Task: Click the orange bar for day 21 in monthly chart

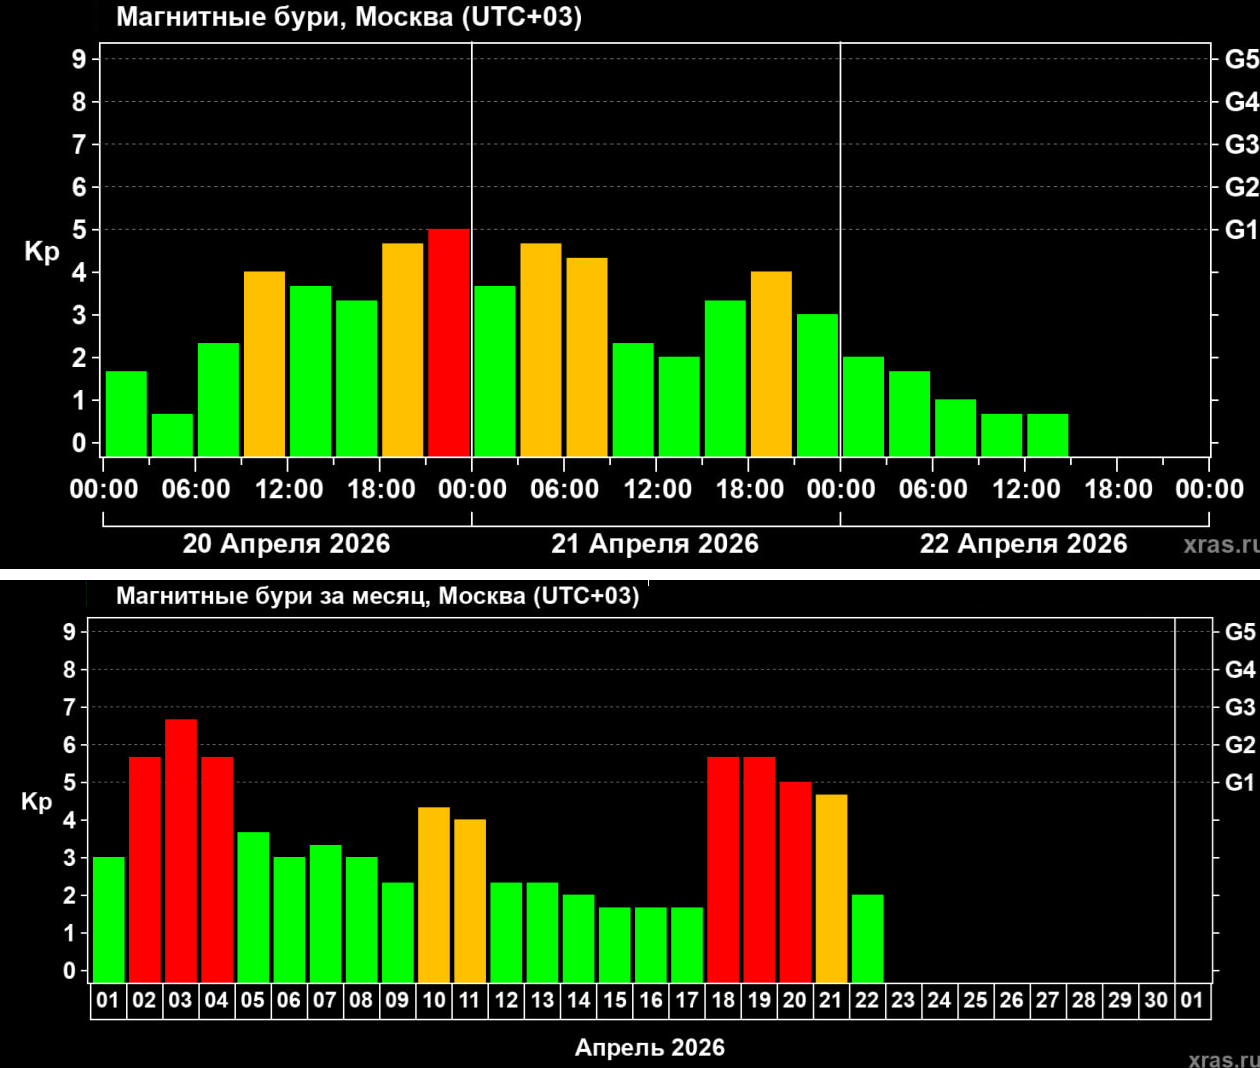Action: click(831, 888)
